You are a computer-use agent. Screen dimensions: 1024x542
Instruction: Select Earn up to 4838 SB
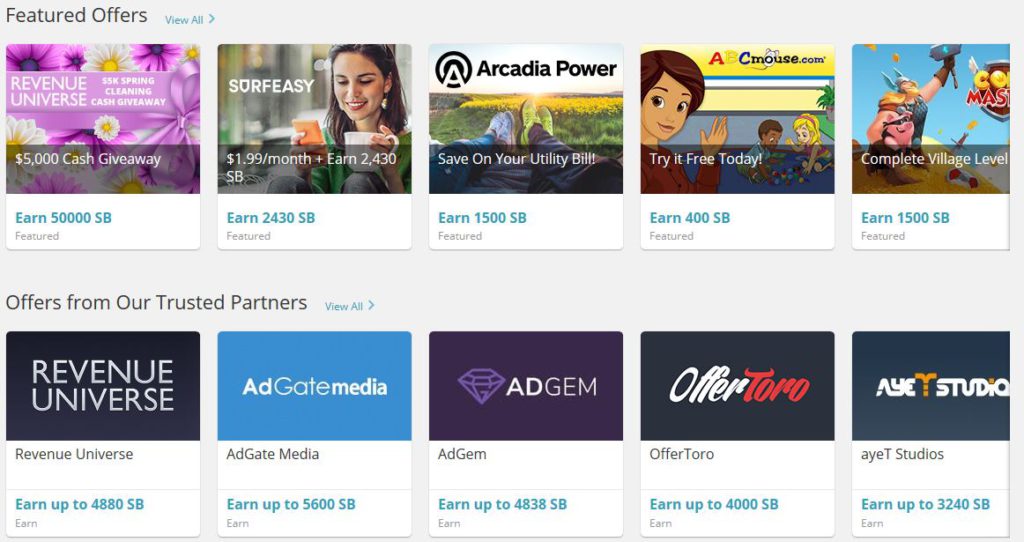point(502,504)
